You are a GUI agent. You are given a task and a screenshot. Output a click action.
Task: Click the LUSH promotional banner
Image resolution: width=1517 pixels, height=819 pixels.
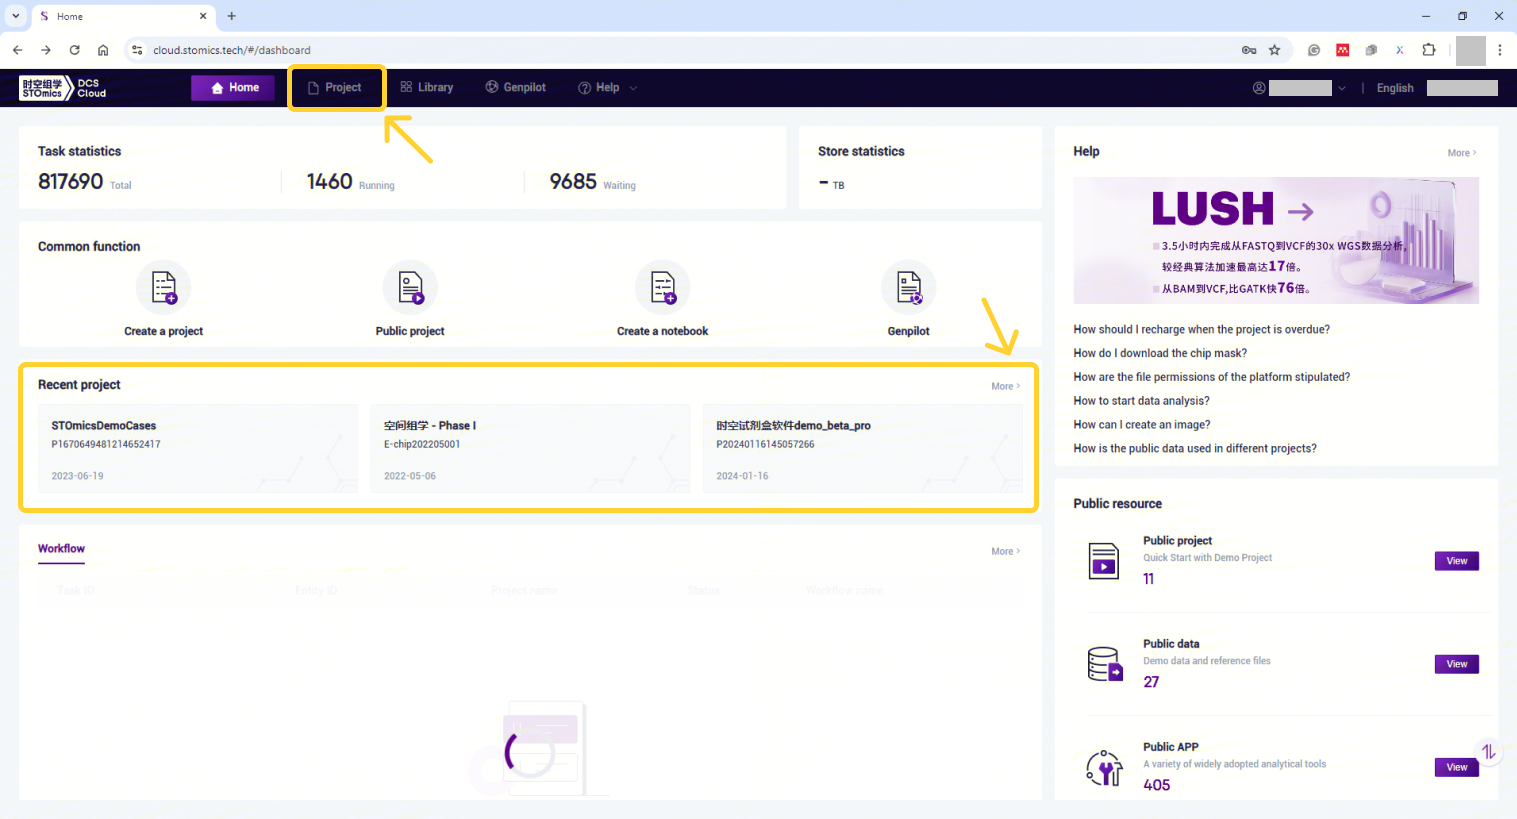tap(1275, 240)
